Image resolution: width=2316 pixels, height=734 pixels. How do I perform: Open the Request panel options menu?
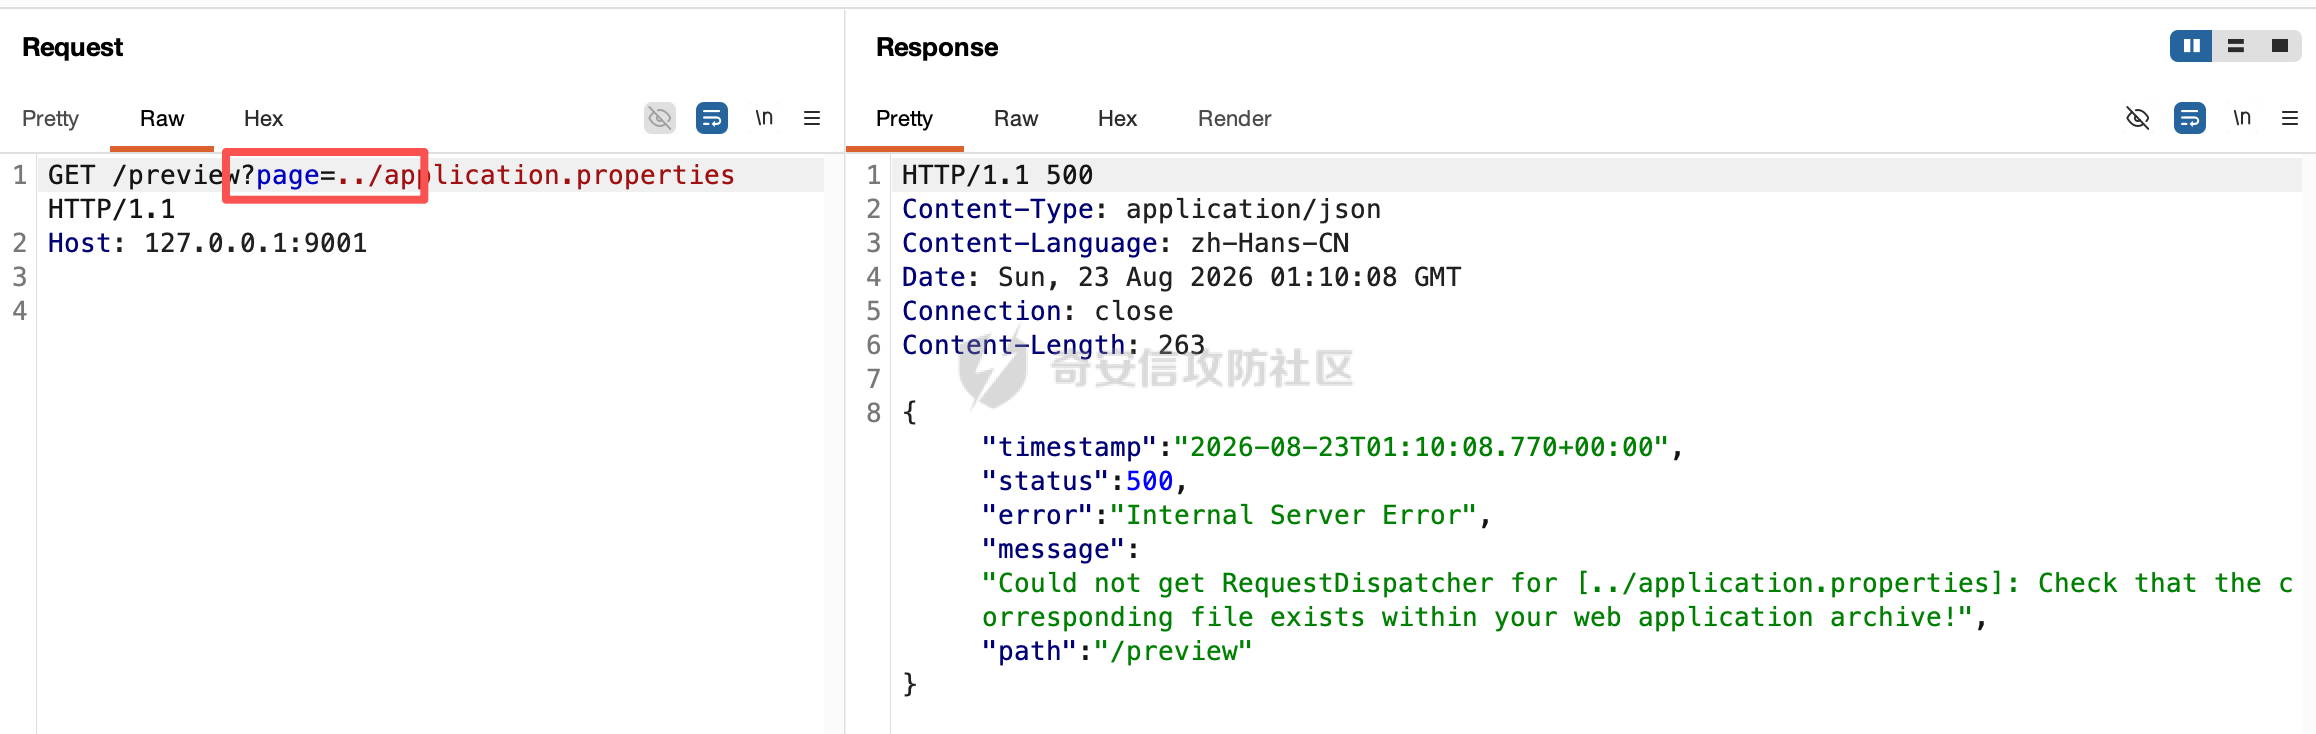[812, 118]
